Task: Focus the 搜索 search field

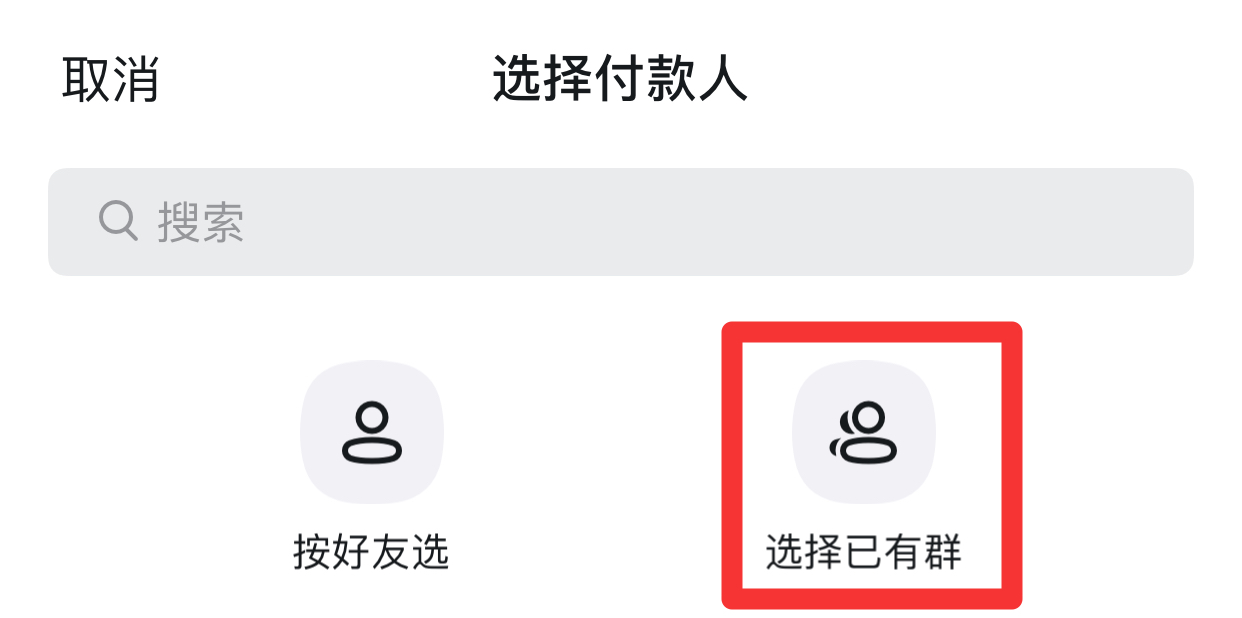Action: pyautogui.click(x=621, y=221)
